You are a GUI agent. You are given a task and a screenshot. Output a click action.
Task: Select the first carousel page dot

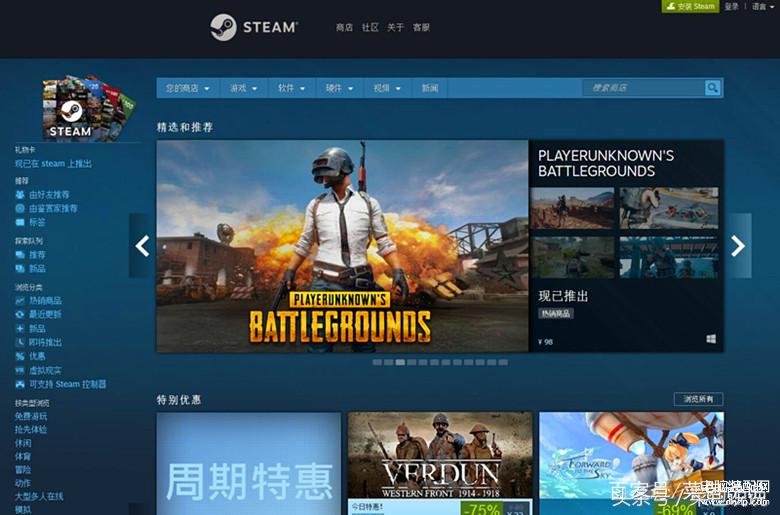(377, 362)
